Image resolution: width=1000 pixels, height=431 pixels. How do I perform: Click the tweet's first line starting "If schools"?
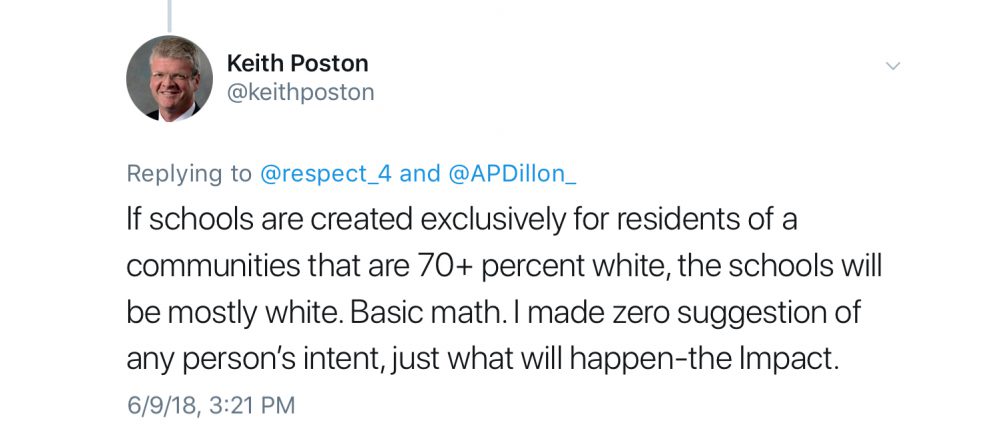[x=461, y=220]
